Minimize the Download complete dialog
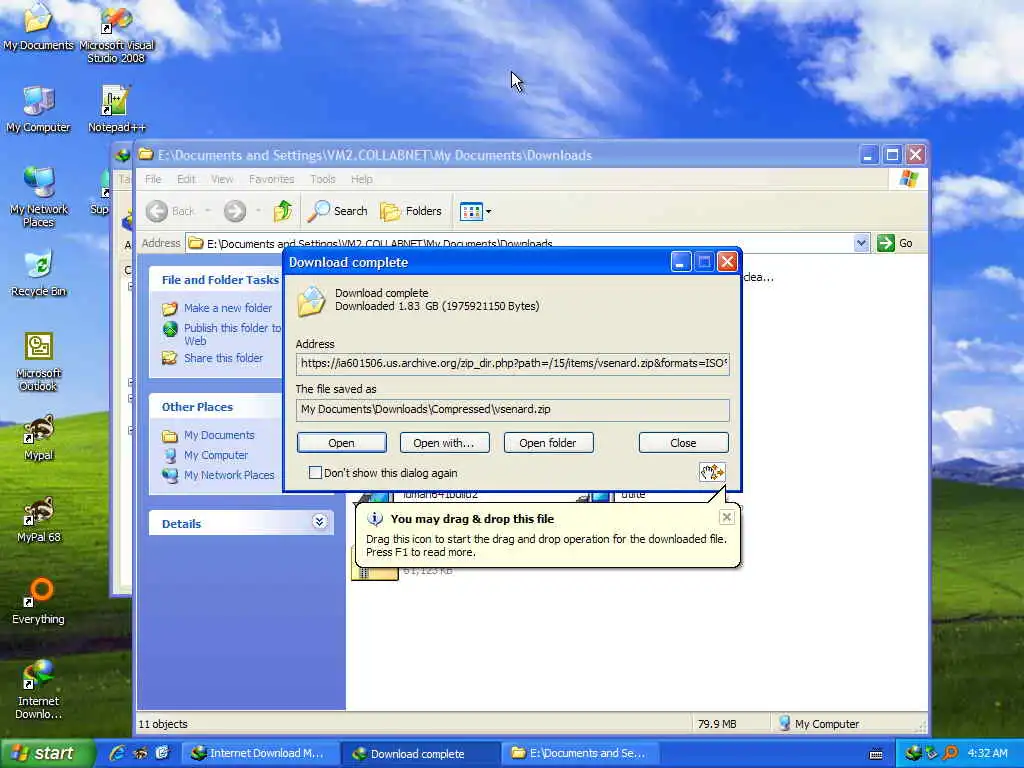 (x=680, y=263)
